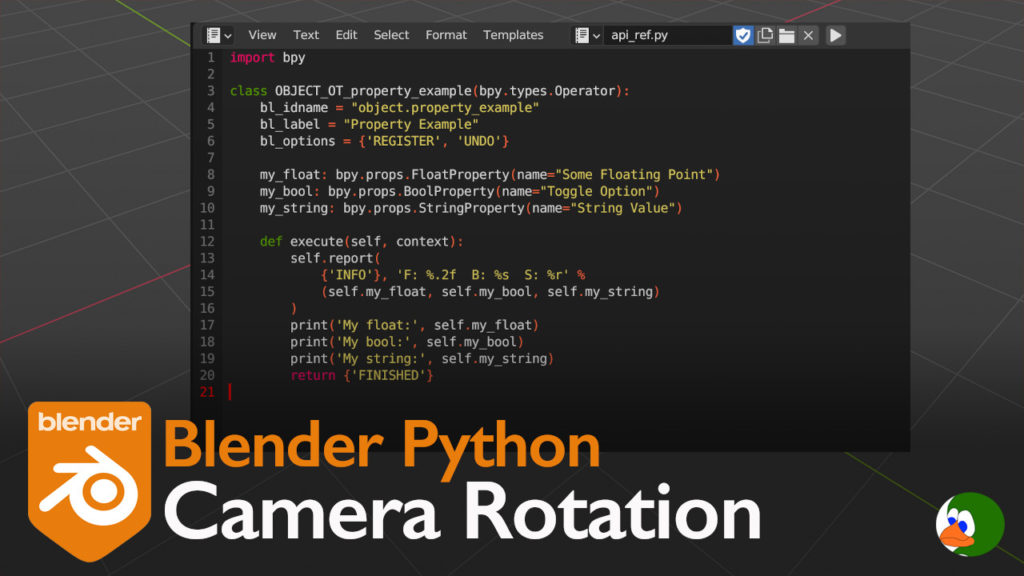This screenshot has height=576, width=1024.
Task: Click the new text duplicate icon
Action: 765,35
